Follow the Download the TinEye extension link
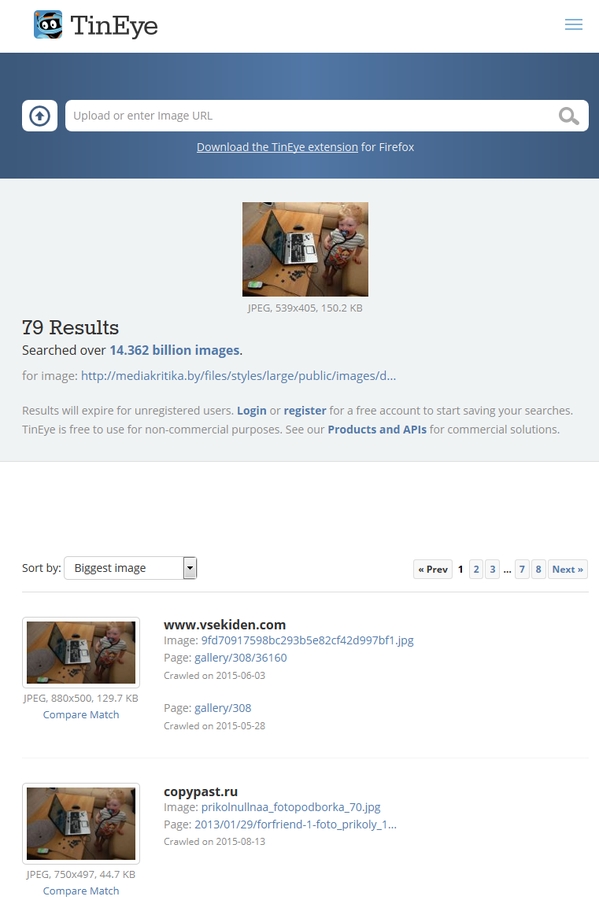Image resolution: width=599 pixels, height=900 pixels. click(277, 147)
